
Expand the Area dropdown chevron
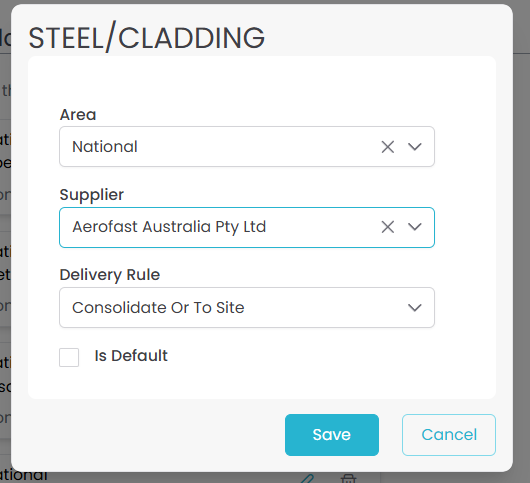(x=414, y=147)
